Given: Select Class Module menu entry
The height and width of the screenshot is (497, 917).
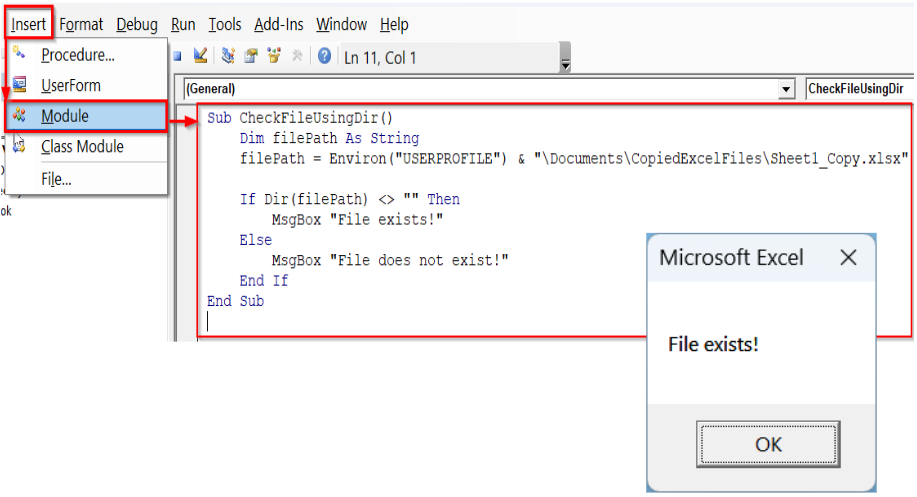Looking at the screenshot, I should (x=82, y=147).
